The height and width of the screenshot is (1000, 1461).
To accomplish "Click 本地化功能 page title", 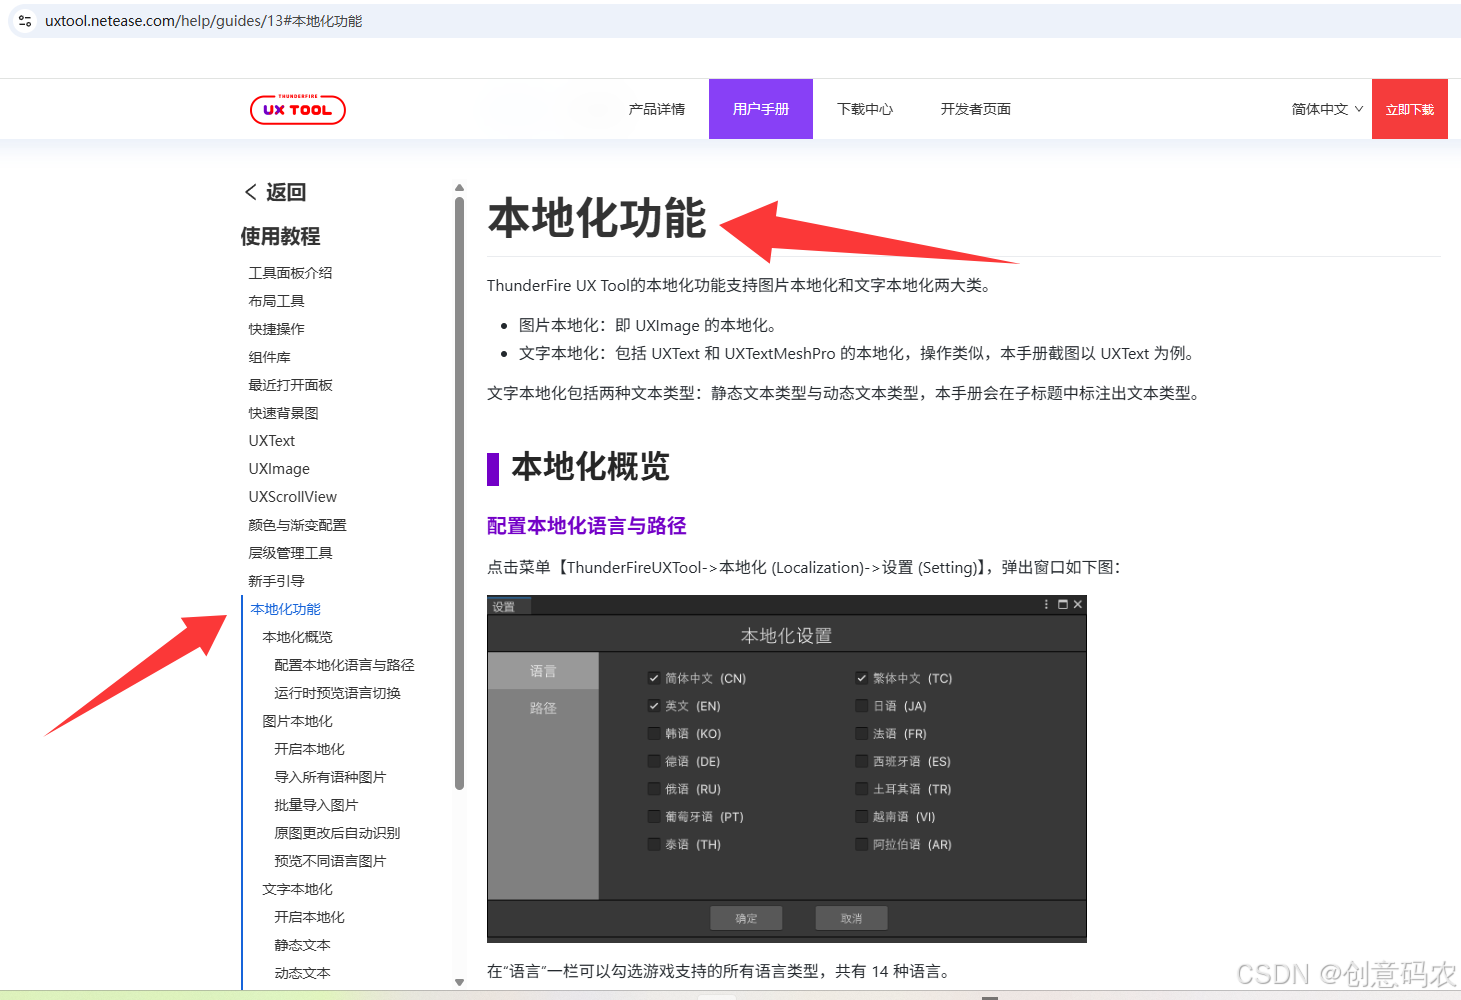I will tap(597, 219).
